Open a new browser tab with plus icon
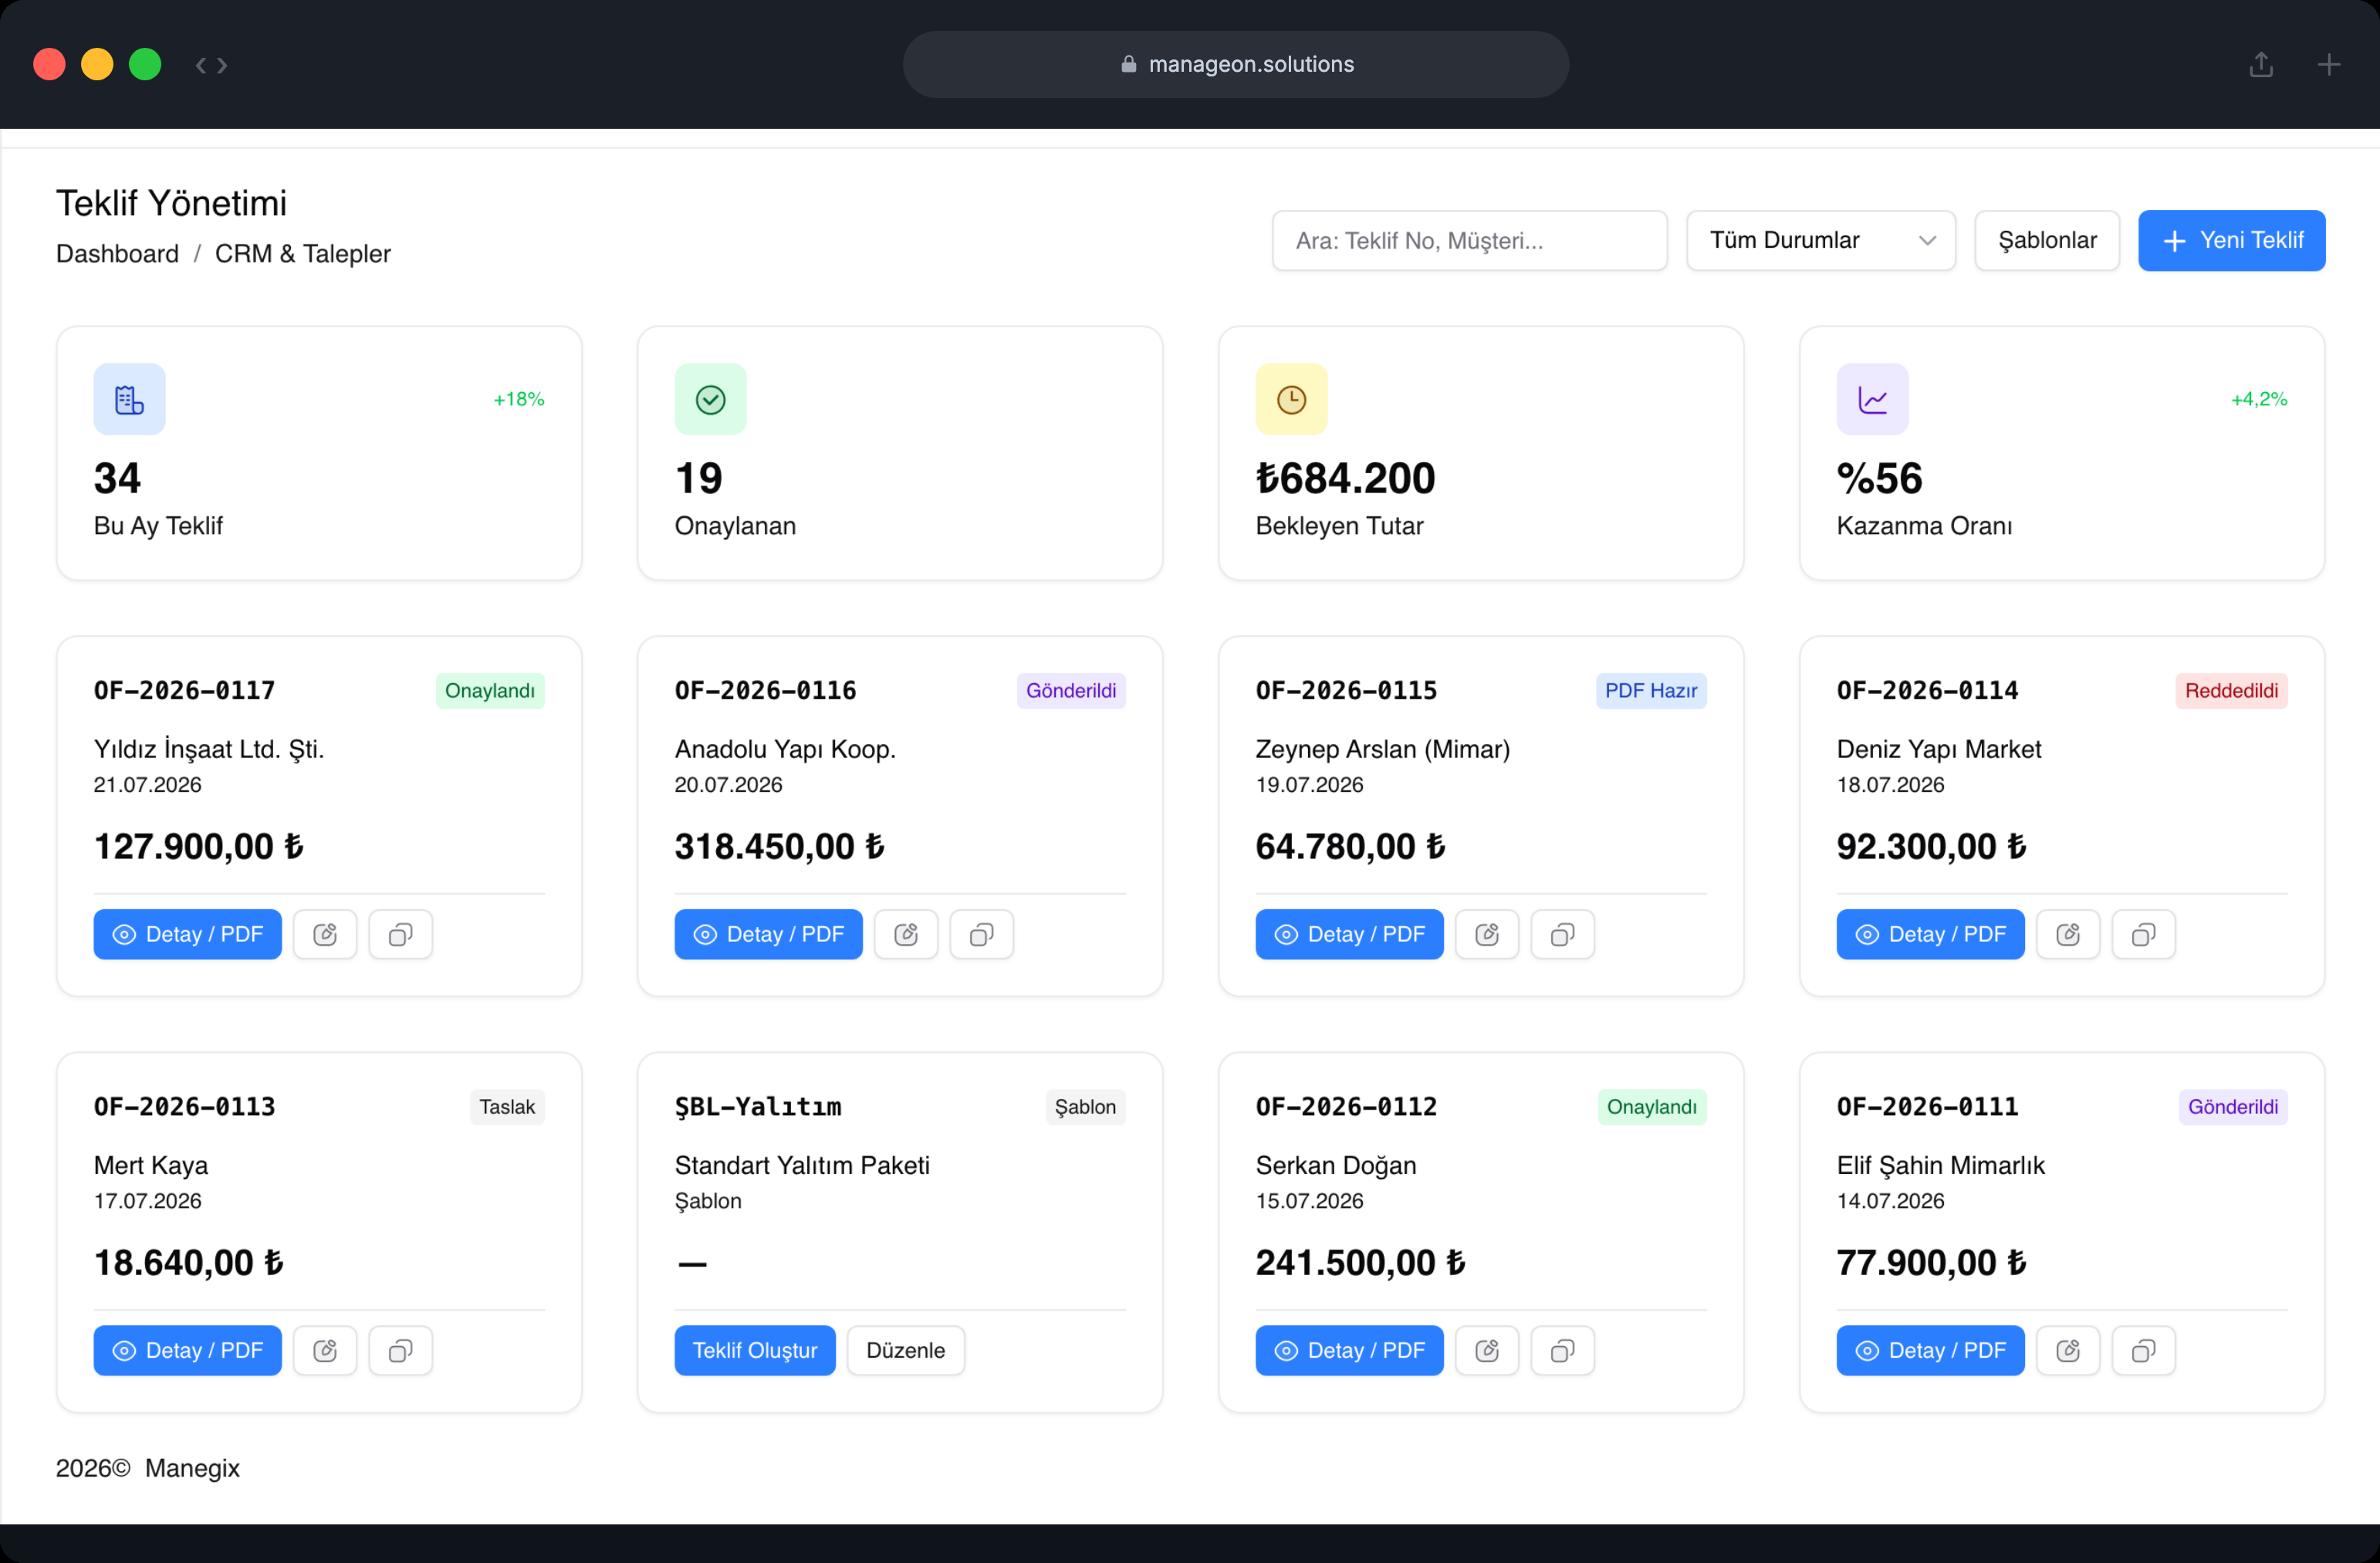 coord(2328,65)
